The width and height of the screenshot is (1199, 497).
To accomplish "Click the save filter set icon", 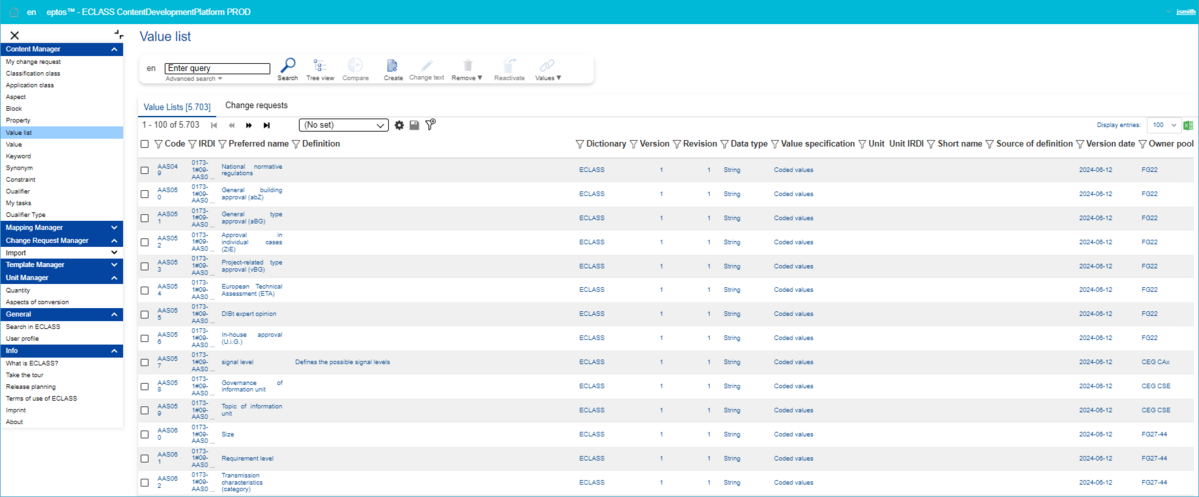I will click(x=414, y=125).
